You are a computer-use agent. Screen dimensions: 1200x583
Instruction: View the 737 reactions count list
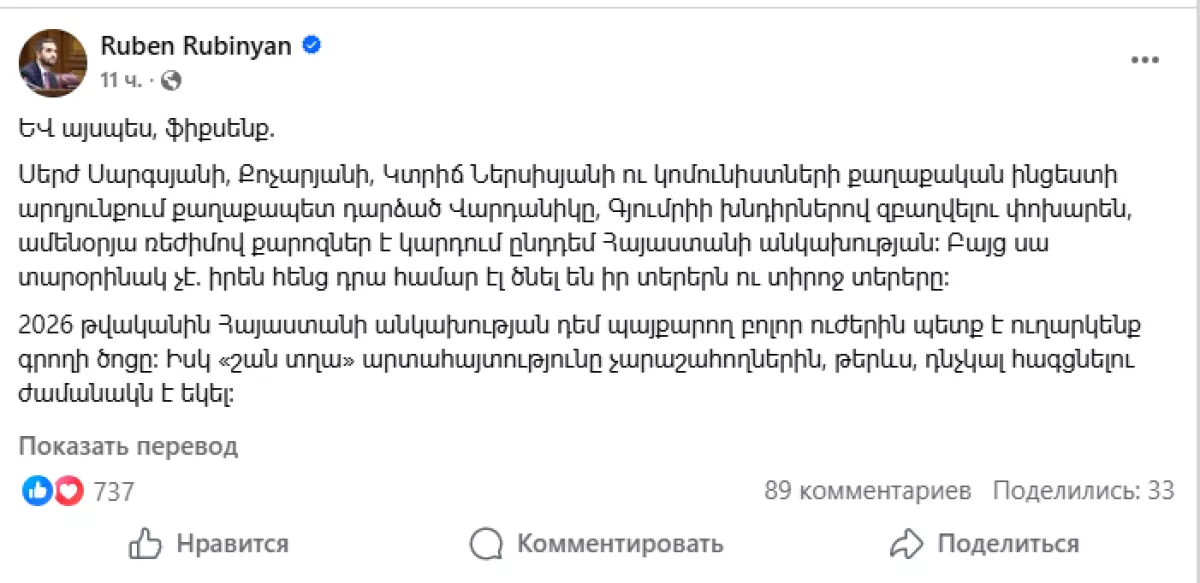(113, 491)
